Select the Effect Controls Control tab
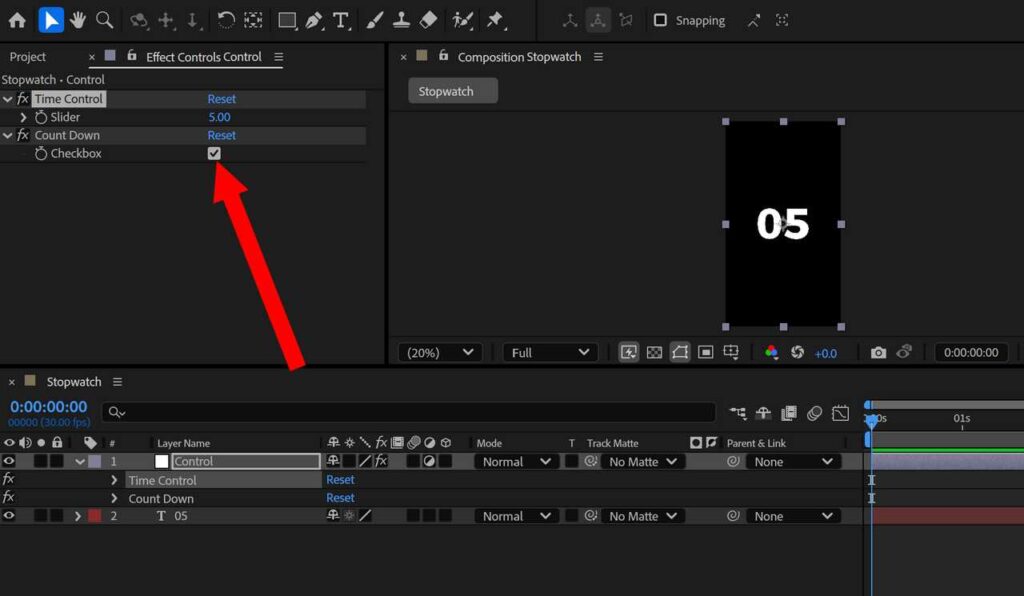The width and height of the screenshot is (1024, 596). [204, 57]
